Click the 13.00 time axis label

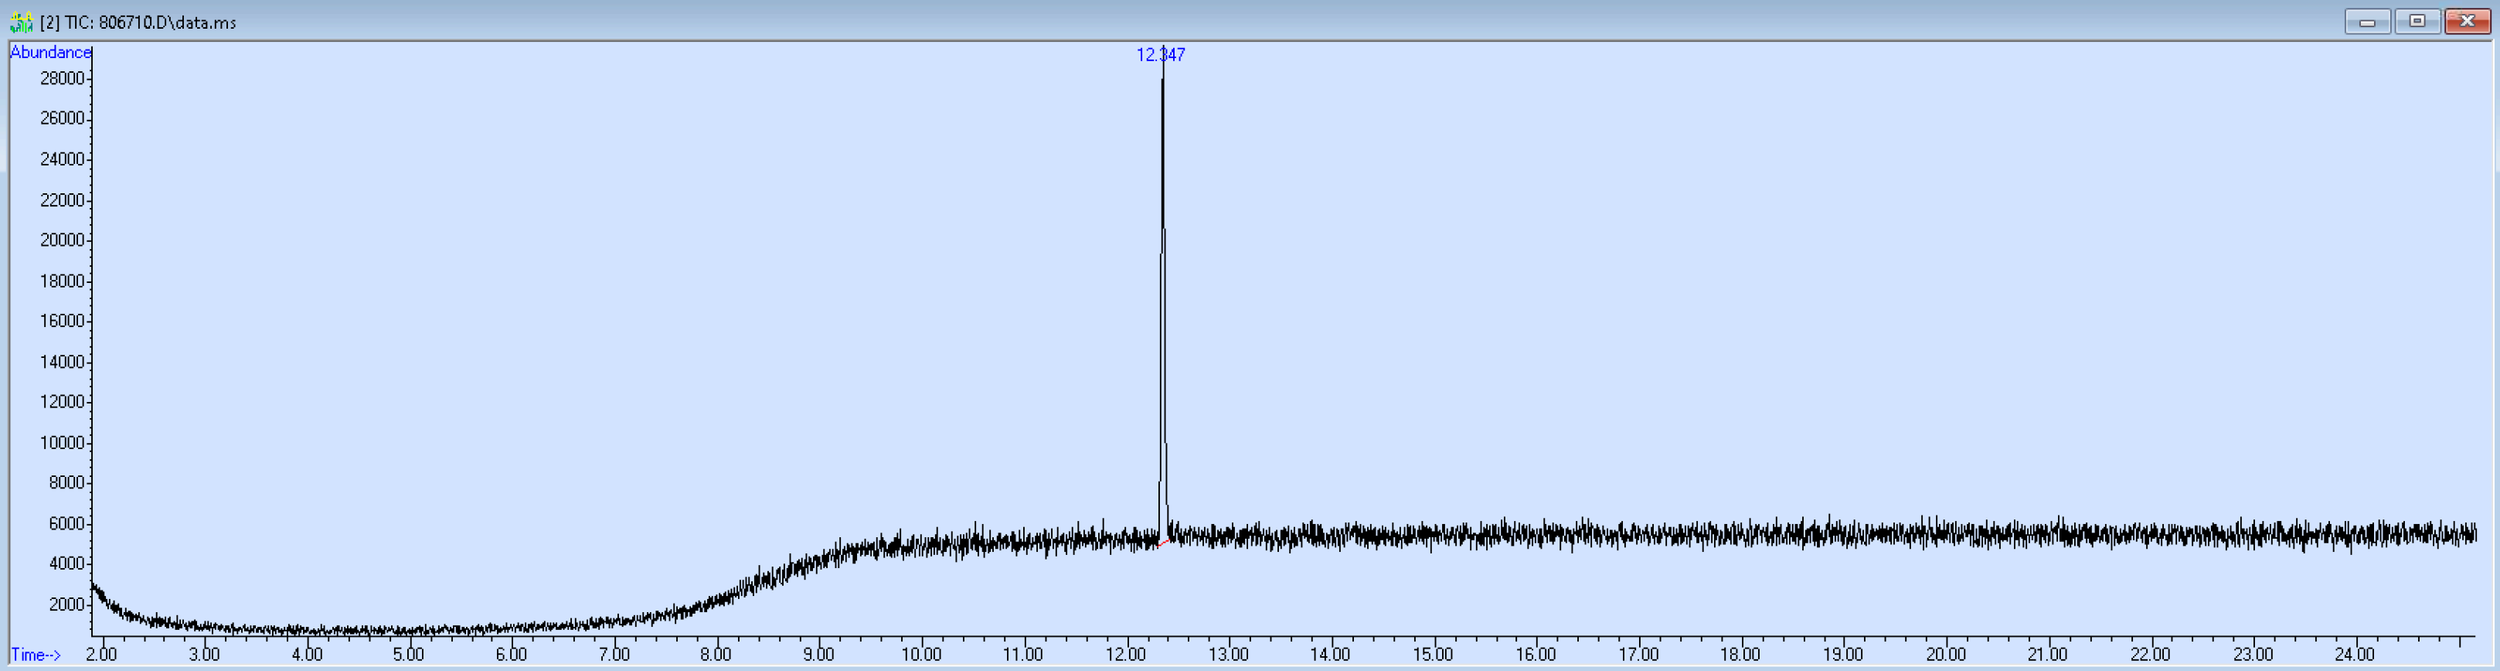tap(1228, 654)
